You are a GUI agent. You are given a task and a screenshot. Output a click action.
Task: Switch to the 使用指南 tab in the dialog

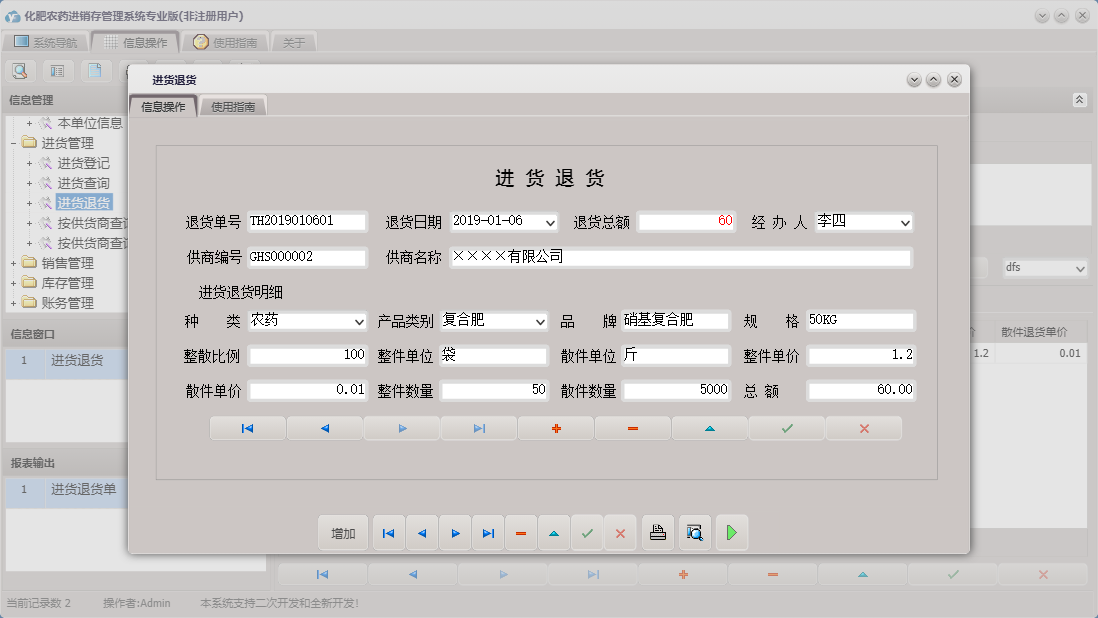tap(232, 104)
